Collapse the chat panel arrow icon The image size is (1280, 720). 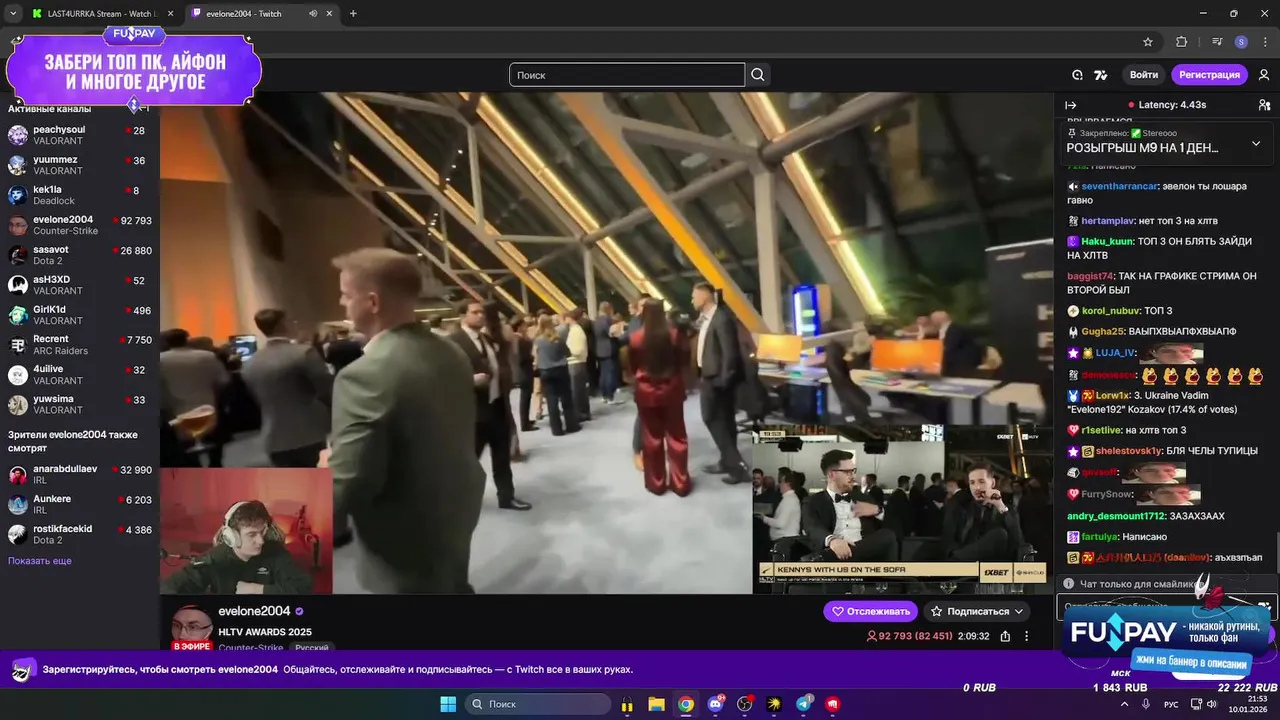tap(1070, 105)
